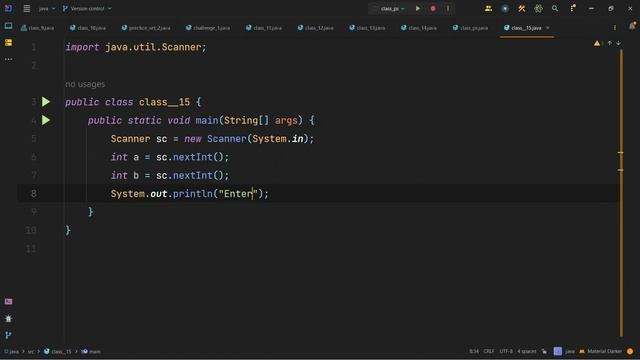Switch to the practice_set_2.java tab
640x360 pixels.
146,28
